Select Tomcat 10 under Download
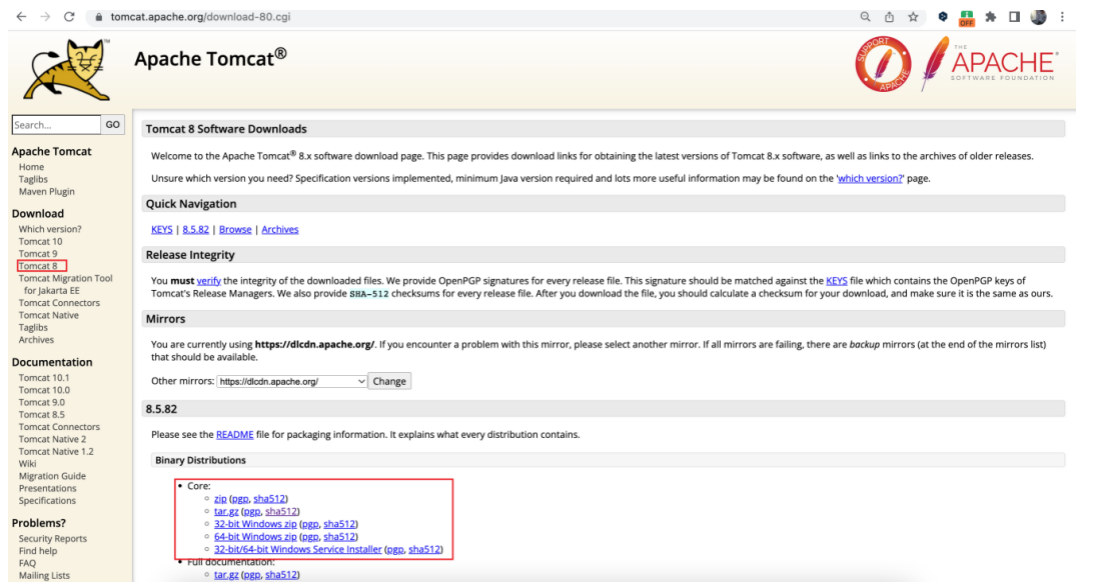 tap(40, 241)
